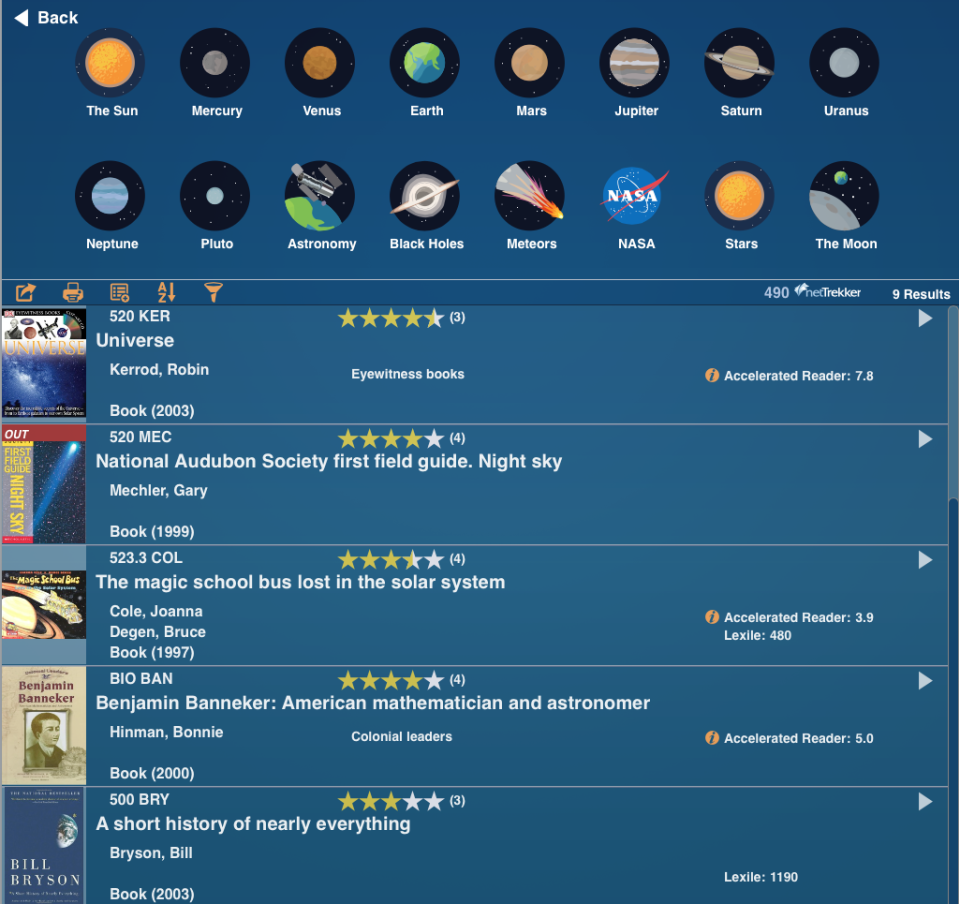
Task: Open the Neptune topic icon
Action: (110, 196)
